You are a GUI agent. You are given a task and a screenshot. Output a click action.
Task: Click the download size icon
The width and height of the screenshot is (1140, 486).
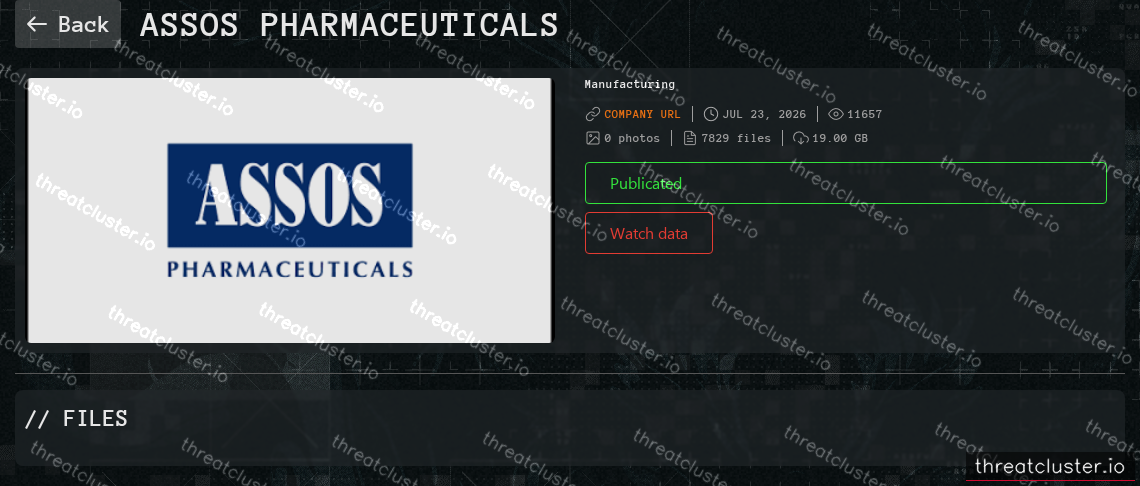pos(800,138)
